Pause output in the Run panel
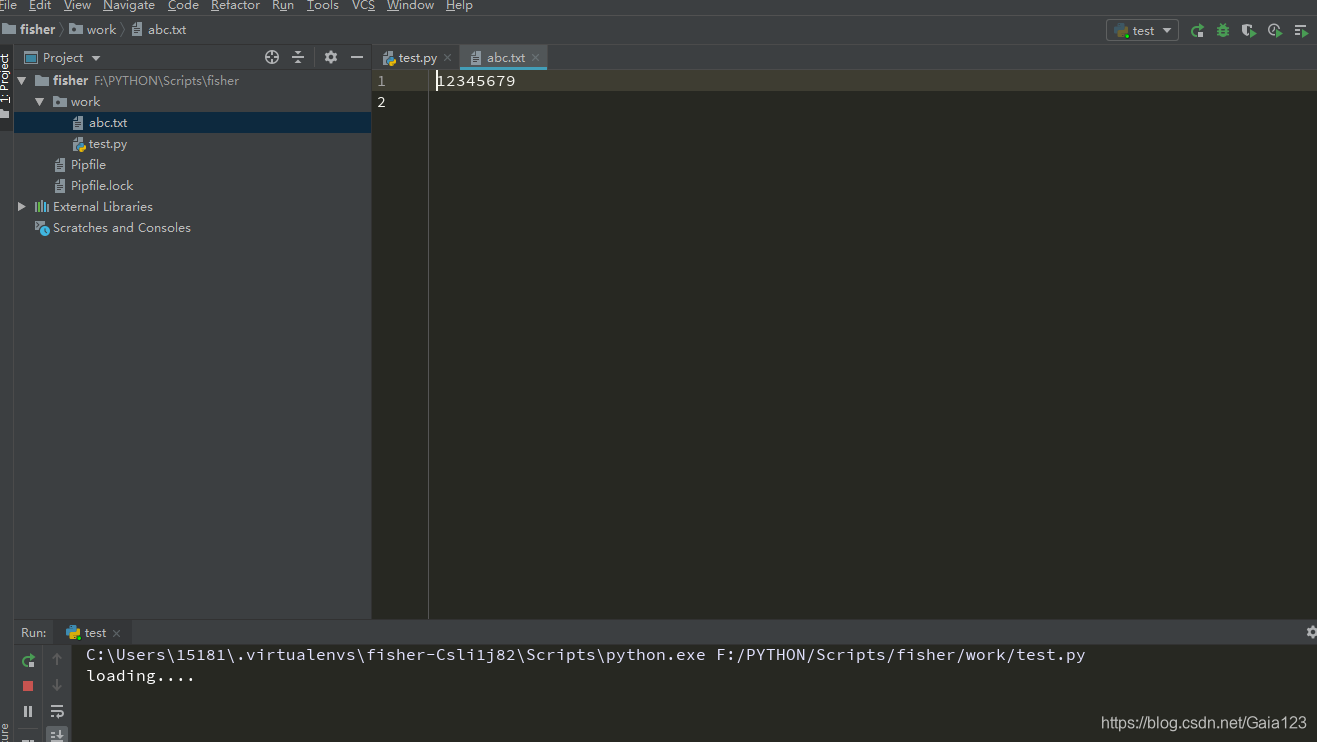Image resolution: width=1317 pixels, height=742 pixels. tap(28, 712)
